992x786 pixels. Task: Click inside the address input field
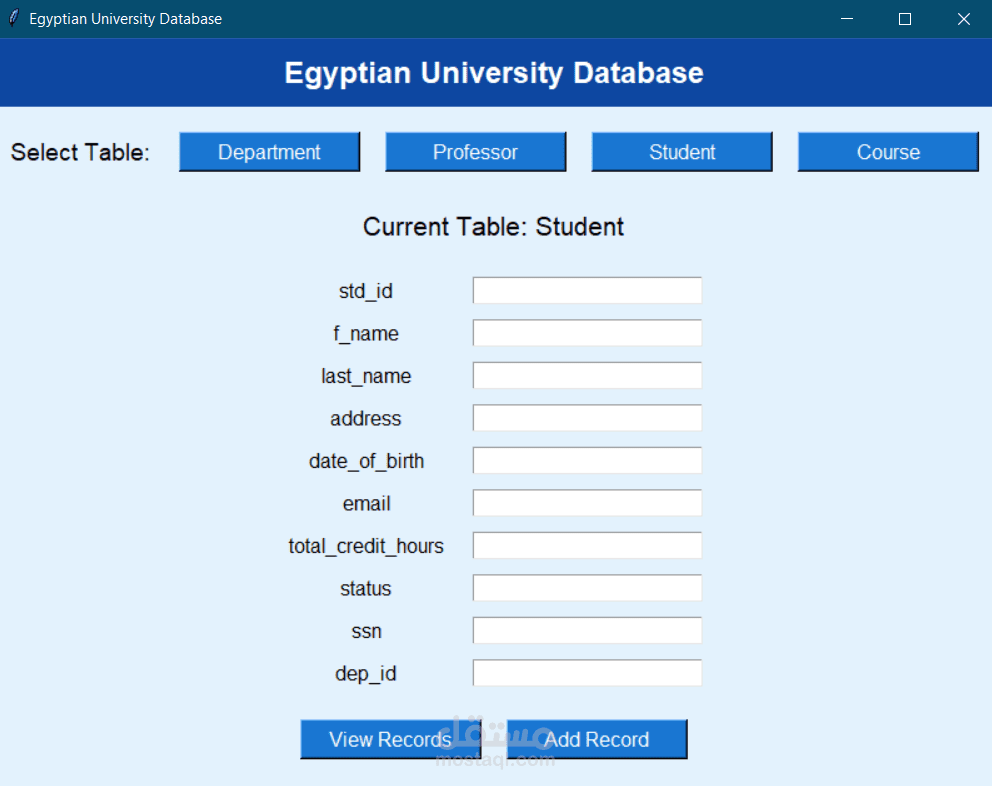point(586,417)
